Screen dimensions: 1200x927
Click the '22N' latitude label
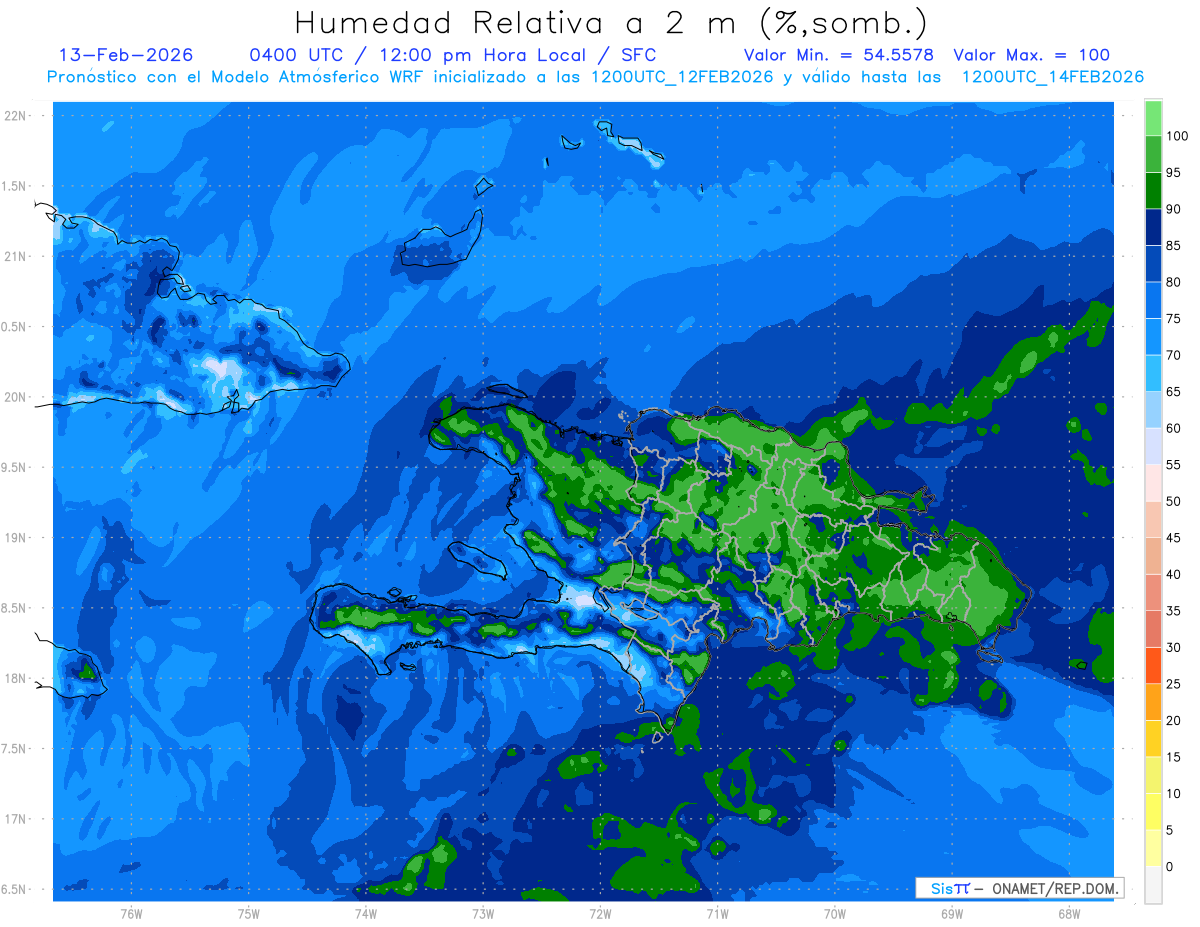tap(14, 116)
